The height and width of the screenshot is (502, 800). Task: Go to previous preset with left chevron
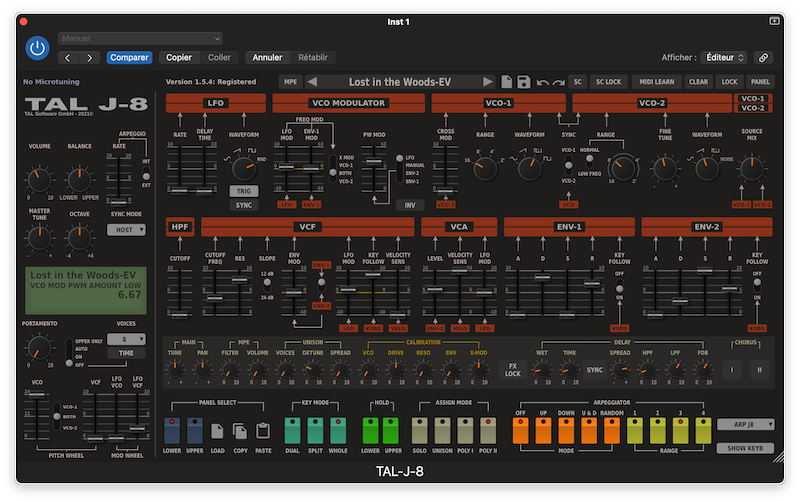68,58
